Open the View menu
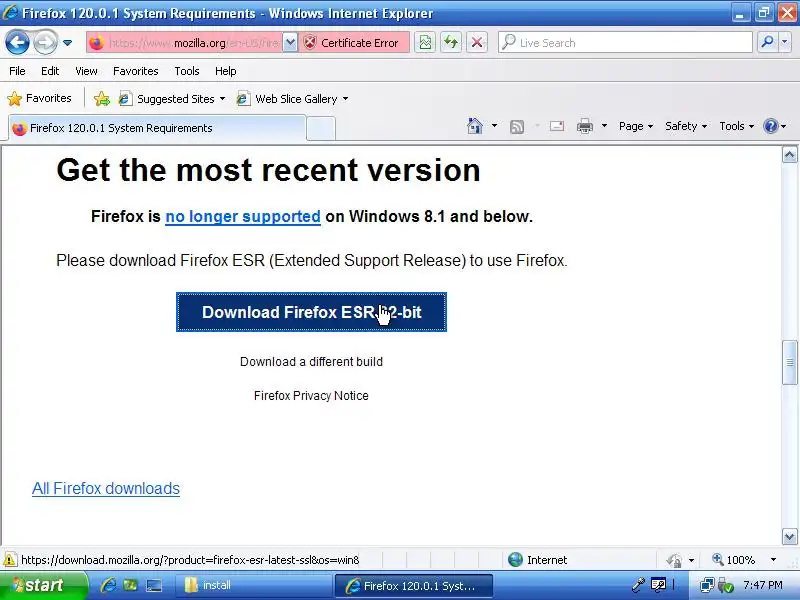This screenshot has width=800, height=600. [x=86, y=71]
